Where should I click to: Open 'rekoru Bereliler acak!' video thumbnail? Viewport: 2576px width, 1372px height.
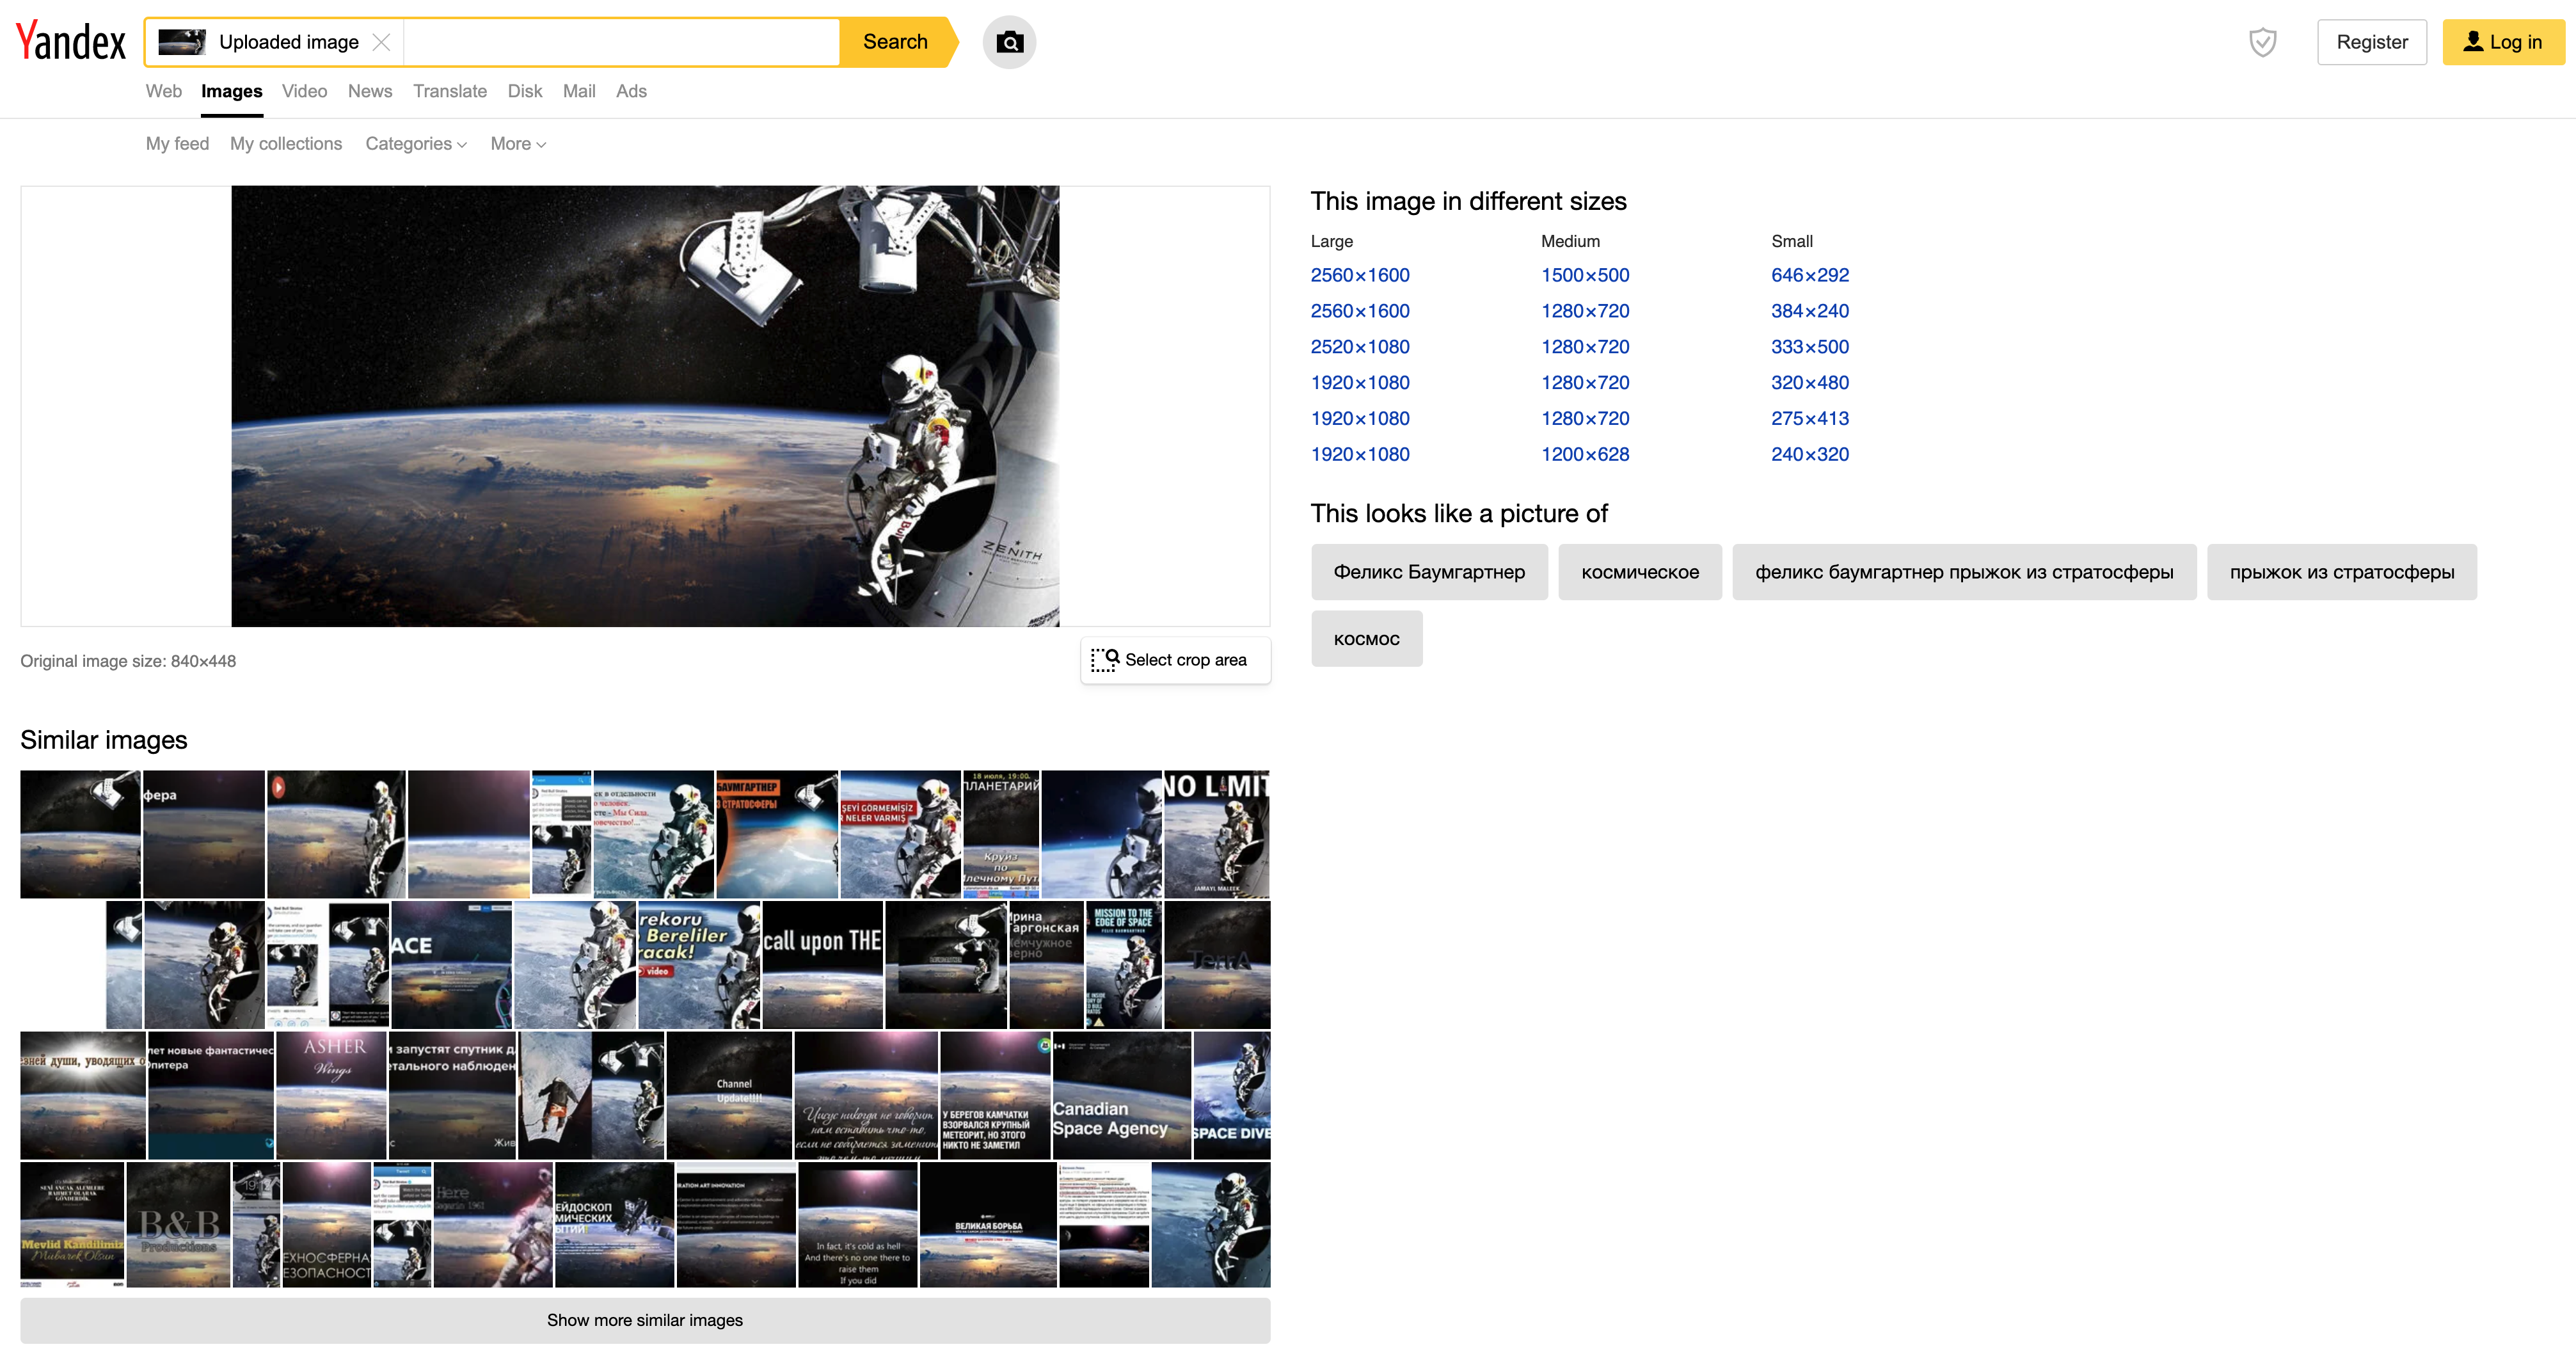click(x=699, y=965)
